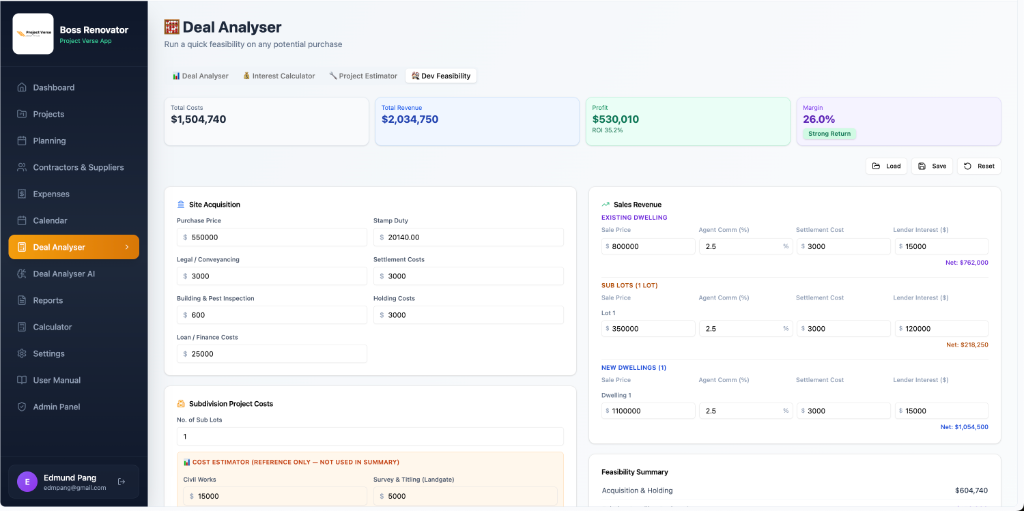Click the Stamp Duty input field

coord(468,237)
